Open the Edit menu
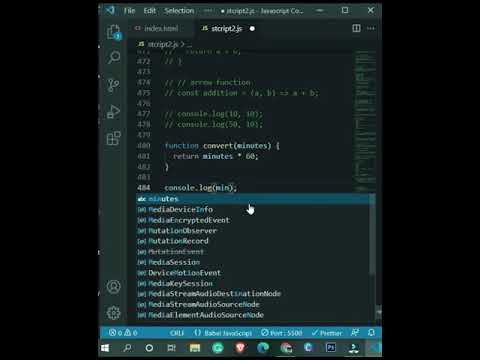 pyautogui.click(x=150, y=11)
